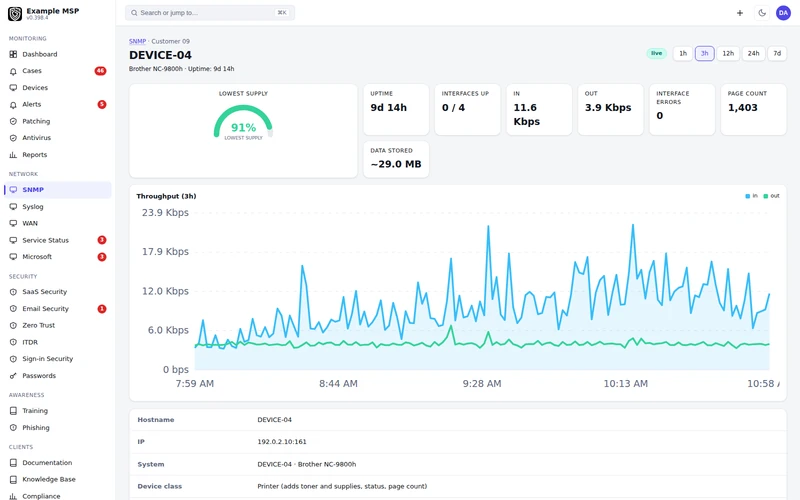Open the DA user avatar menu
This screenshot has width=800, height=500.
783,13
